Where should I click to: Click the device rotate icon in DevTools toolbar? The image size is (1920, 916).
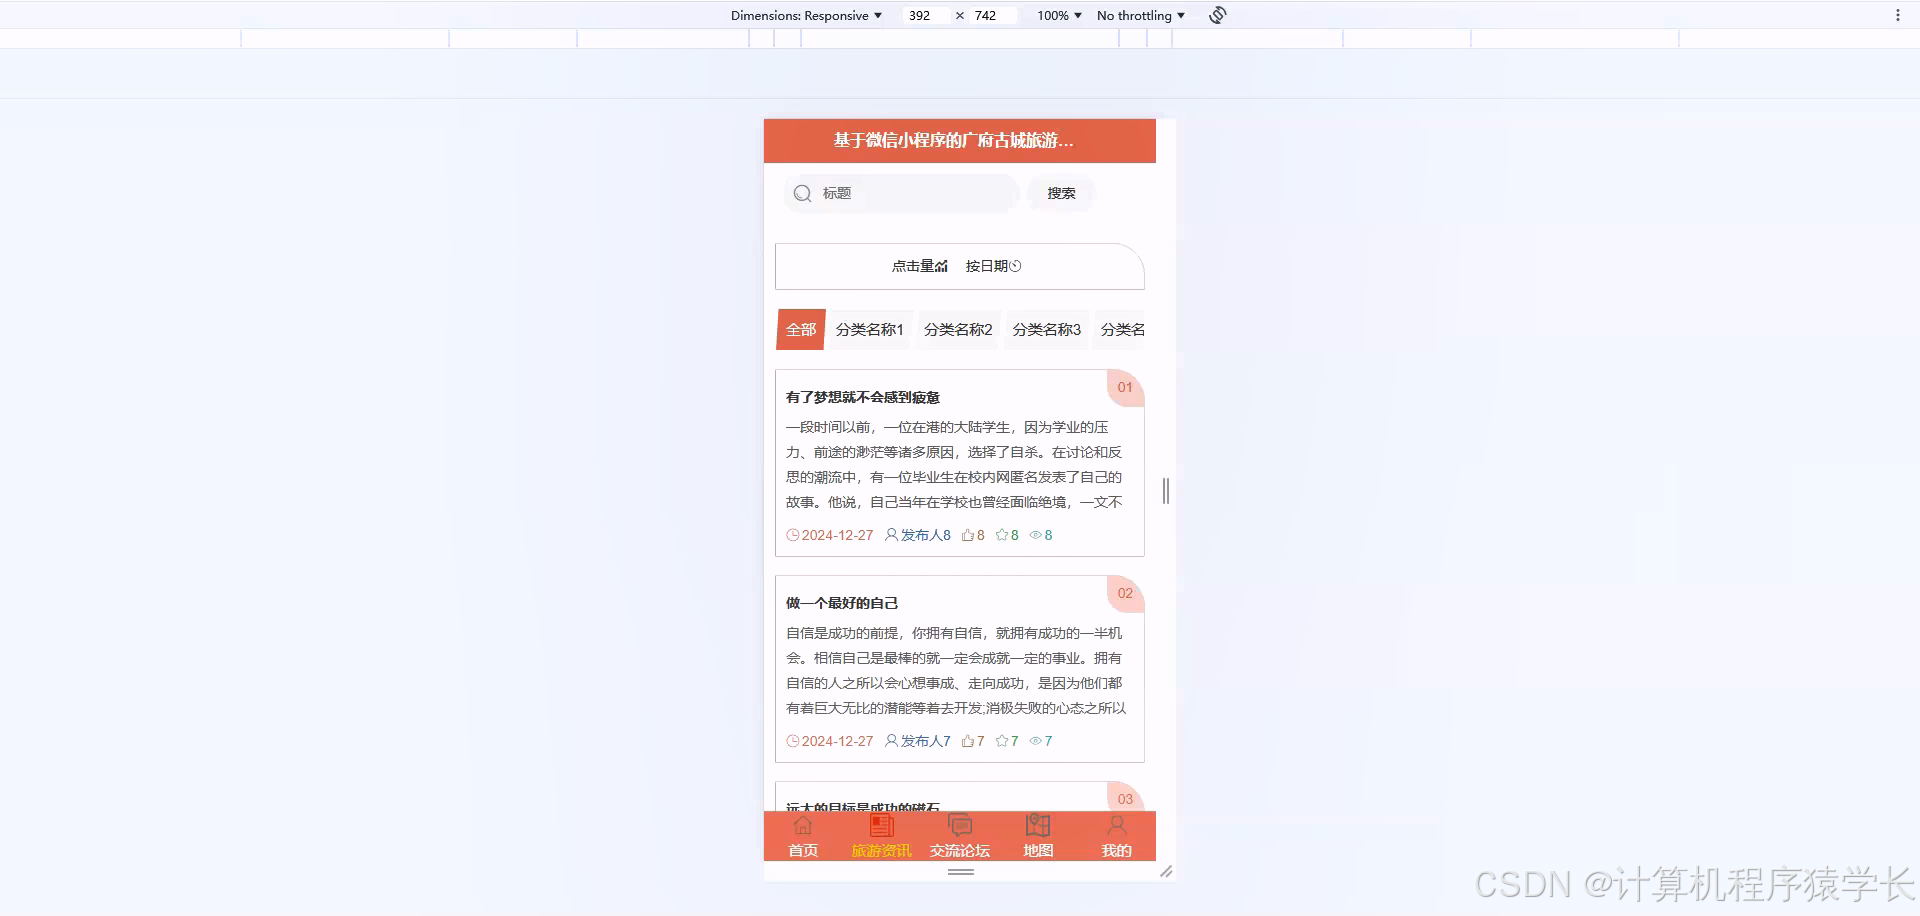[x=1216, y=15]
